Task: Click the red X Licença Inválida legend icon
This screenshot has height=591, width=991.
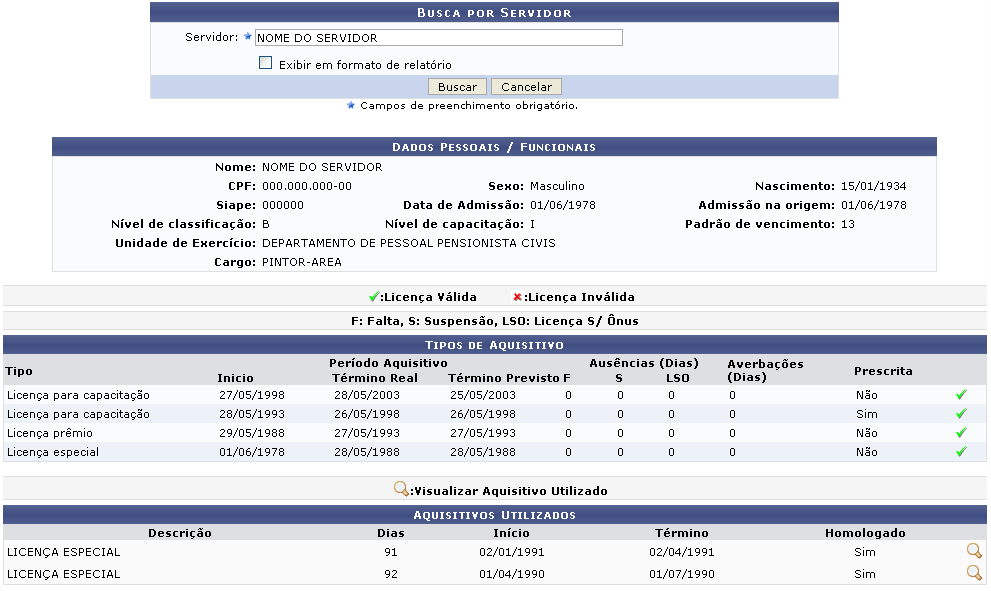Action: point(518,297)
